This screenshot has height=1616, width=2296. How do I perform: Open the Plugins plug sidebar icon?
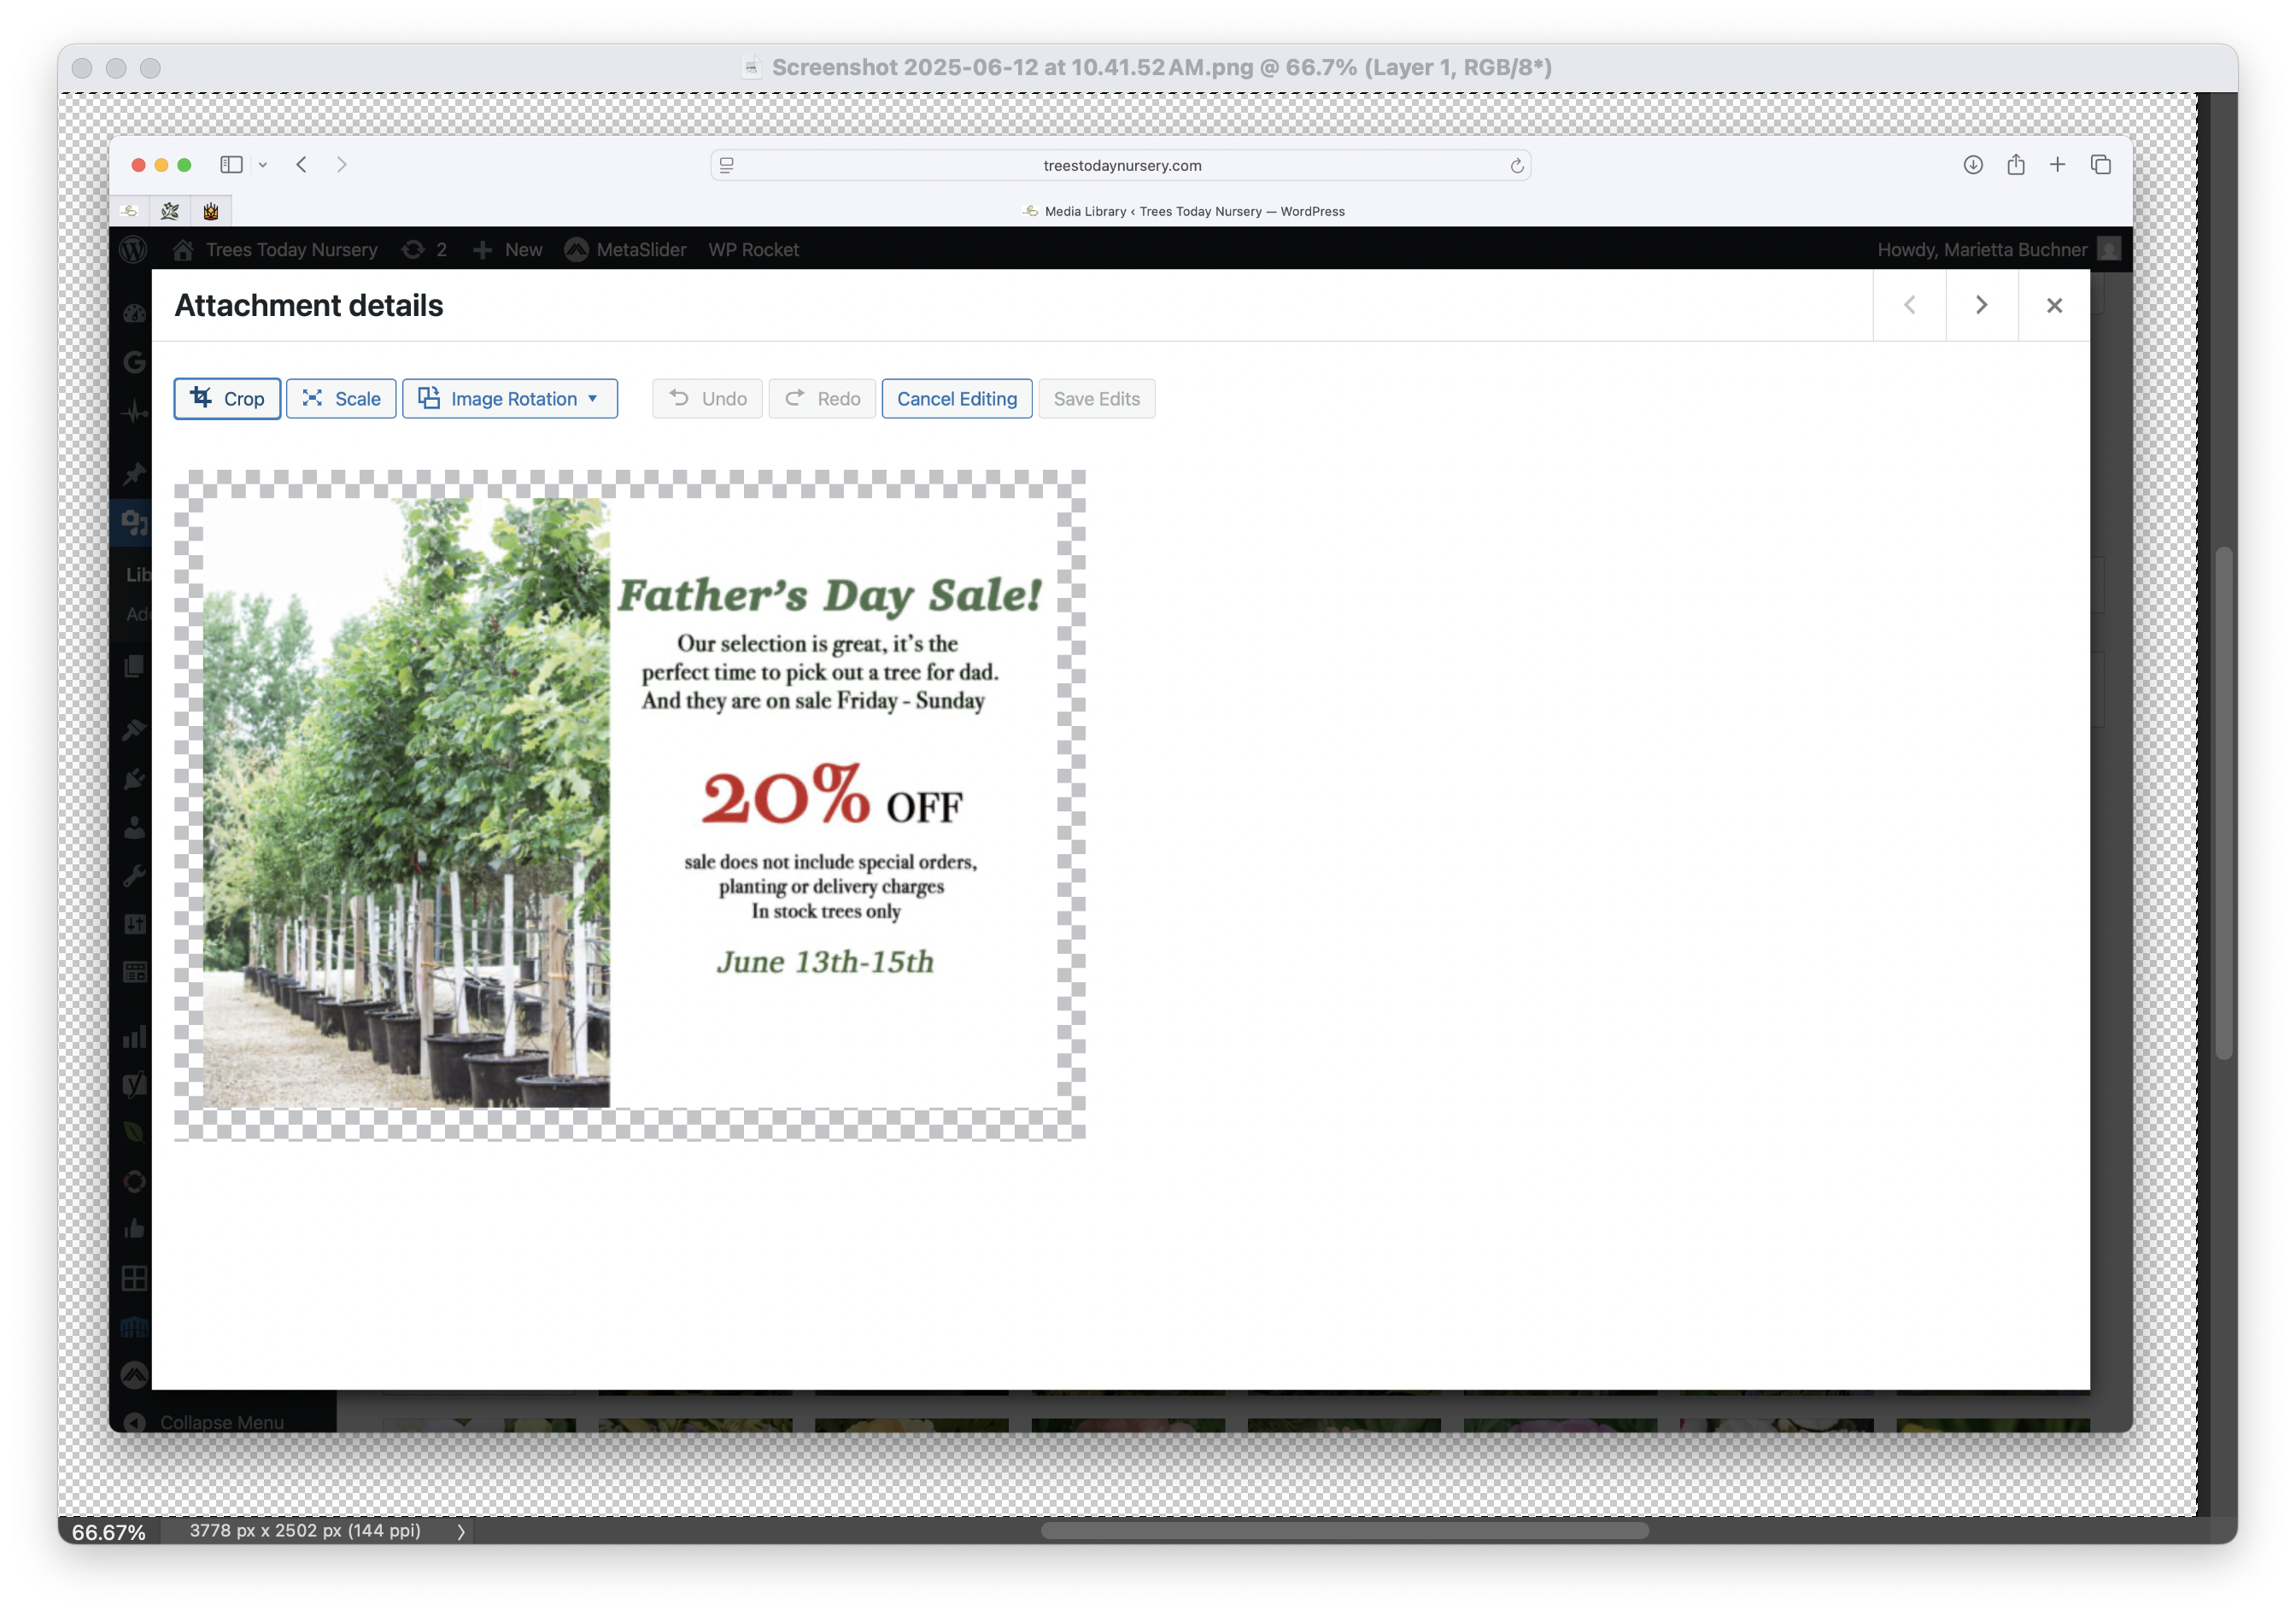tap(134, 778)
